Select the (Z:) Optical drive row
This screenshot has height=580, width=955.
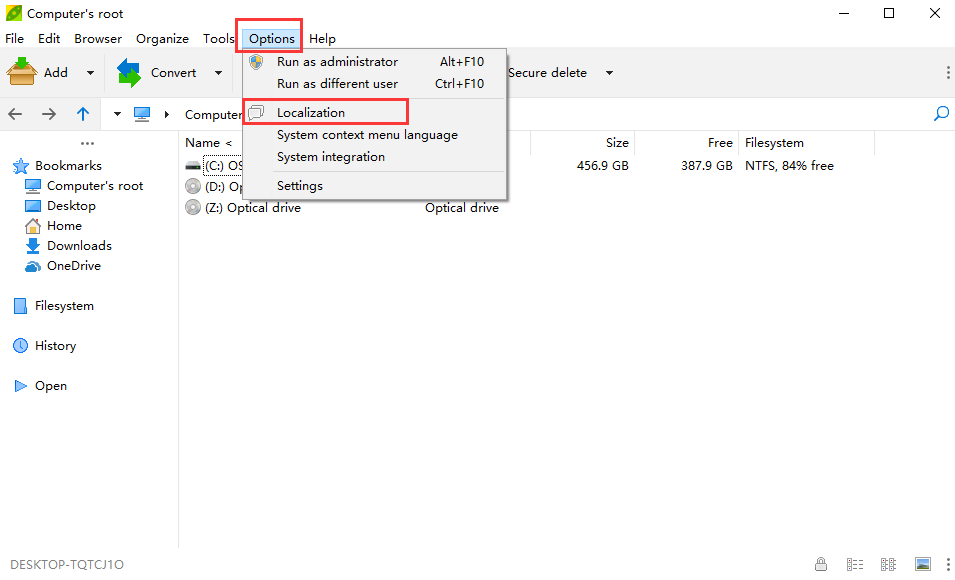point(252,208)
